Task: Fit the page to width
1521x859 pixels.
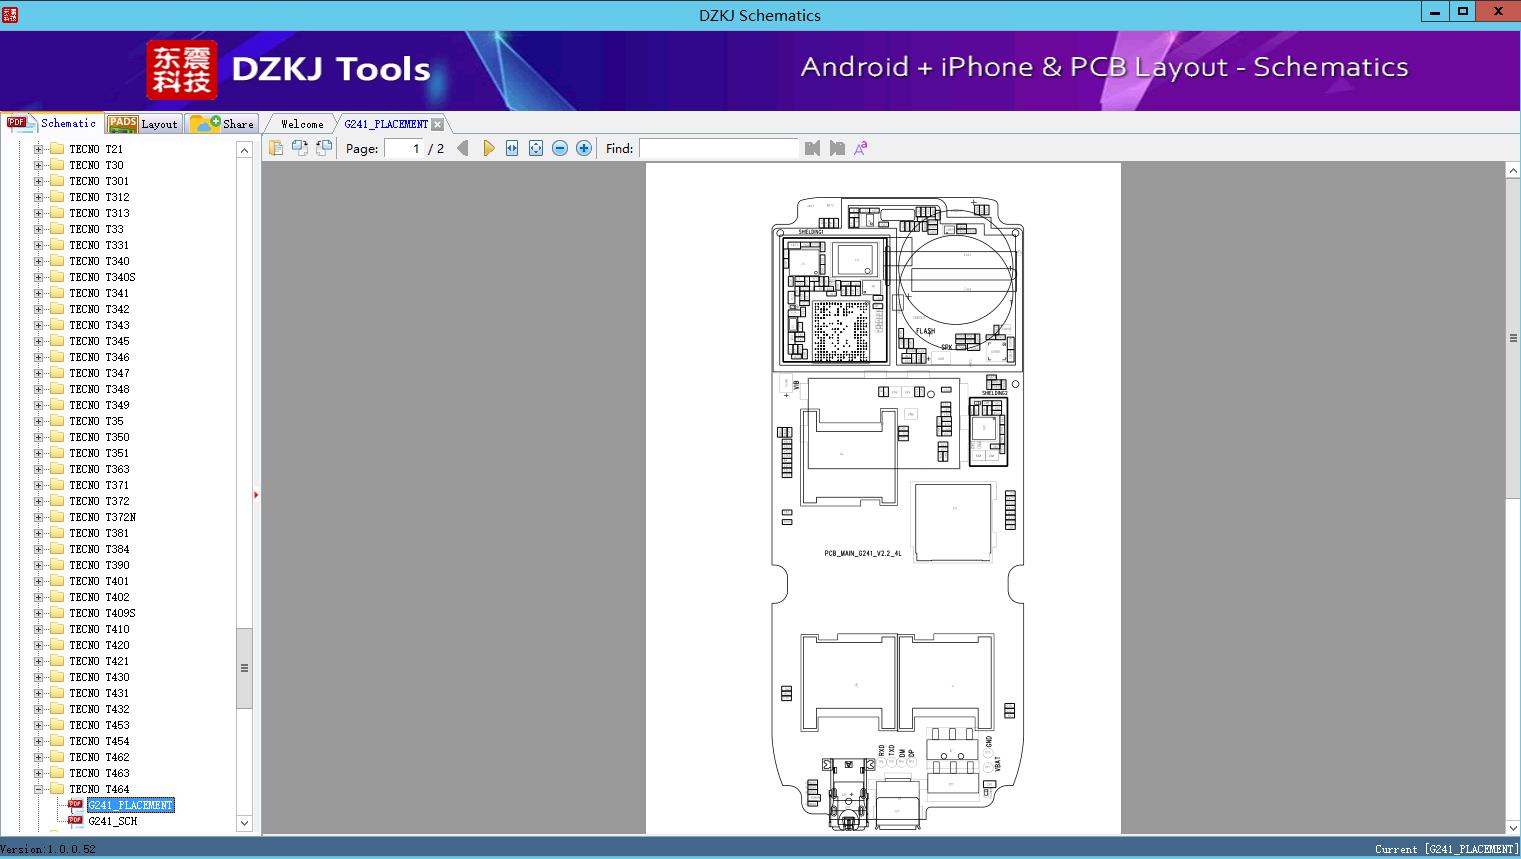Action: [512, 148]
